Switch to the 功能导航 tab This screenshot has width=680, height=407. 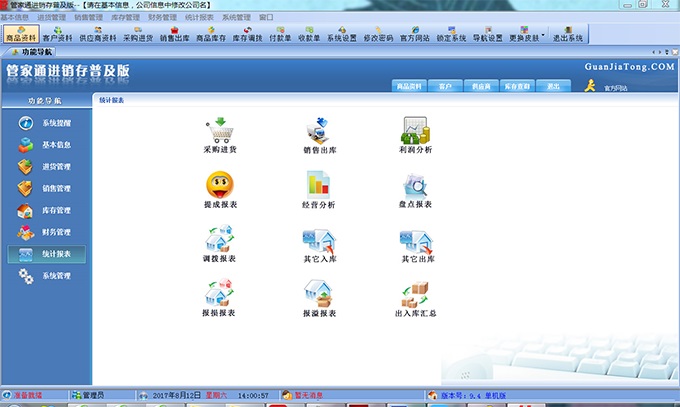pos(33,52)
